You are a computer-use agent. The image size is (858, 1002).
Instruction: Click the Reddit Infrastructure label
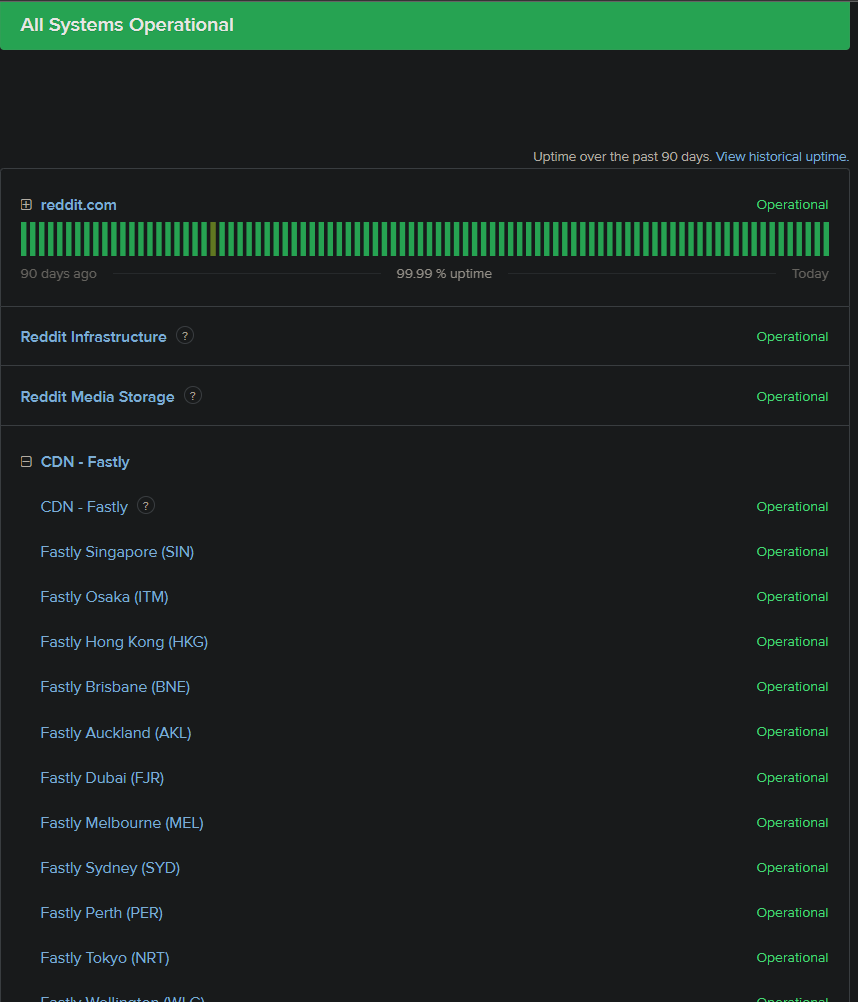point(93,337)
